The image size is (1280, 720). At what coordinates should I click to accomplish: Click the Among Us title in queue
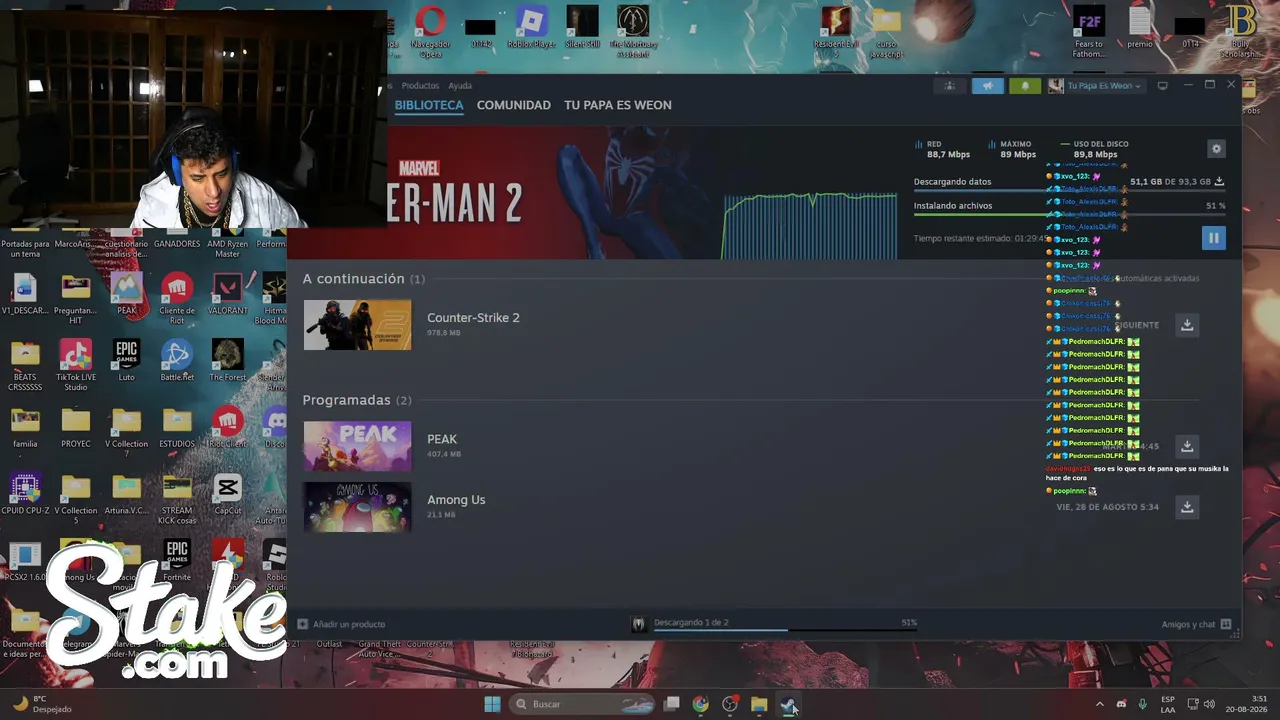point(456,500)
